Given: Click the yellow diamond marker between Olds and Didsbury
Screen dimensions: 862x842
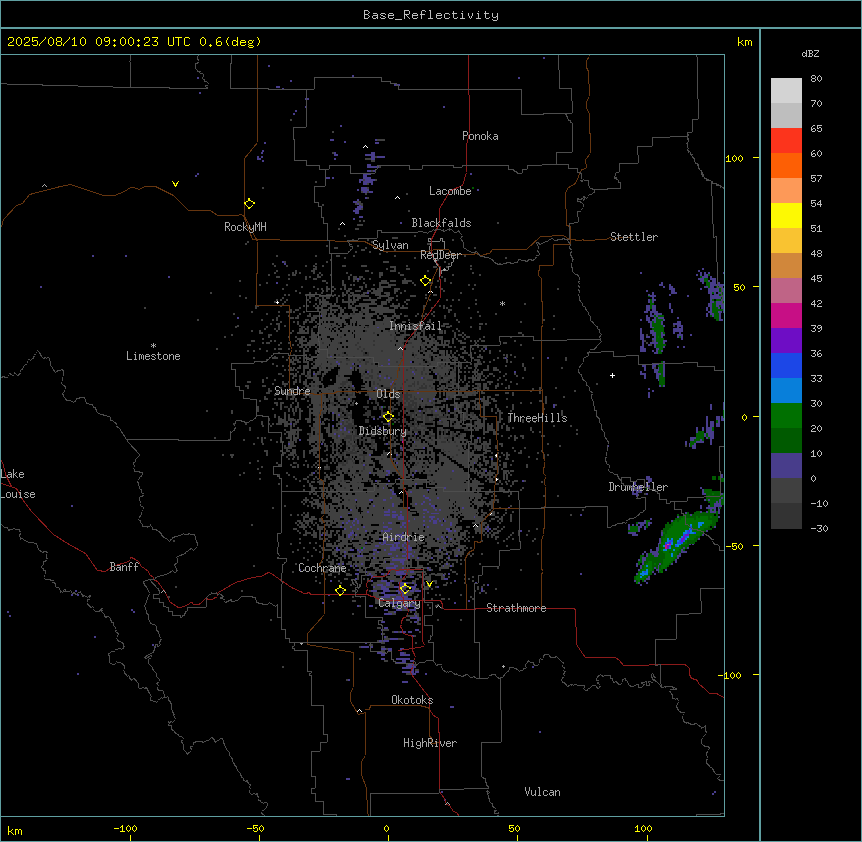Looking at the screenshot, I should [388, 417].
